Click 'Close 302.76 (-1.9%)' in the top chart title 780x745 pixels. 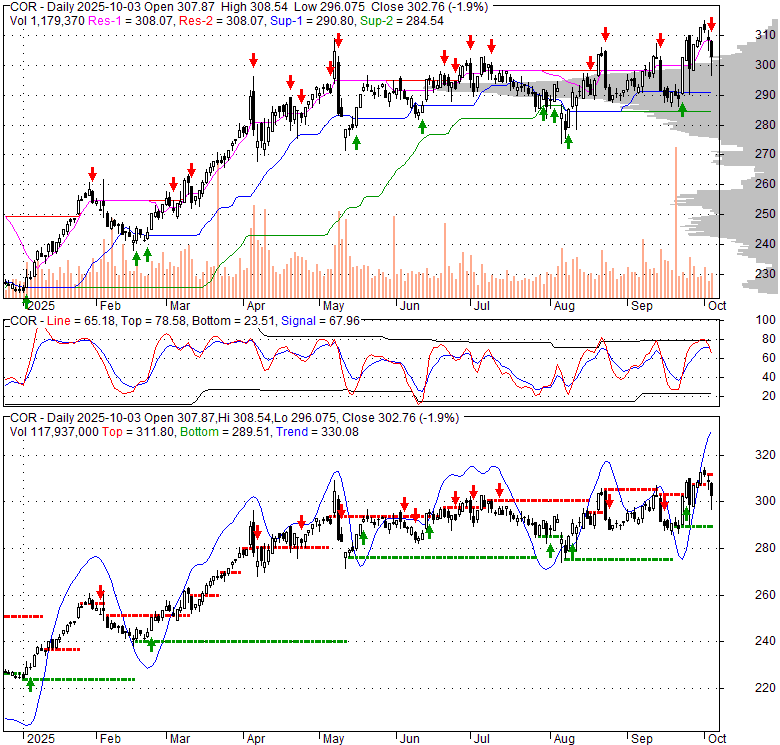(428, 7)
